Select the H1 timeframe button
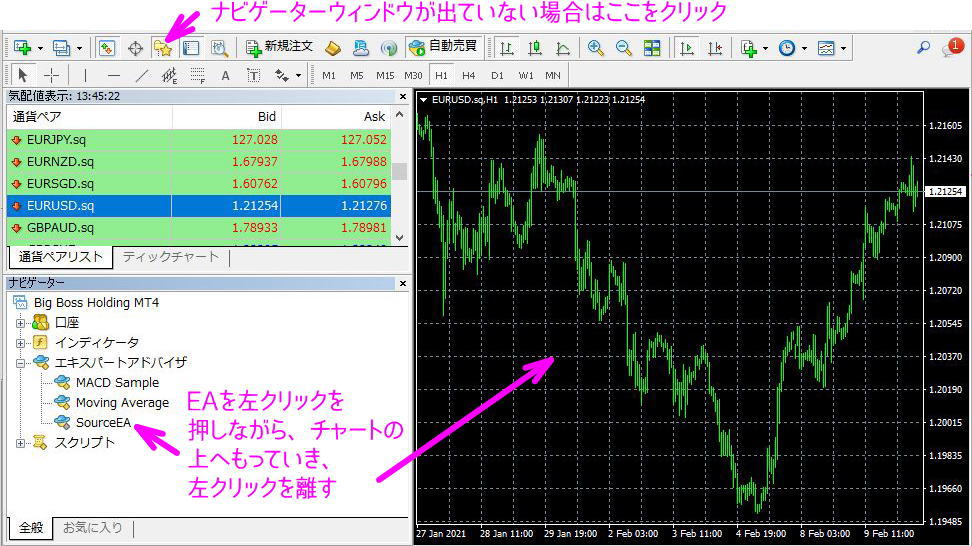This screenshot has height=546, width=972. pyautogui.click(x=441, y=76)
